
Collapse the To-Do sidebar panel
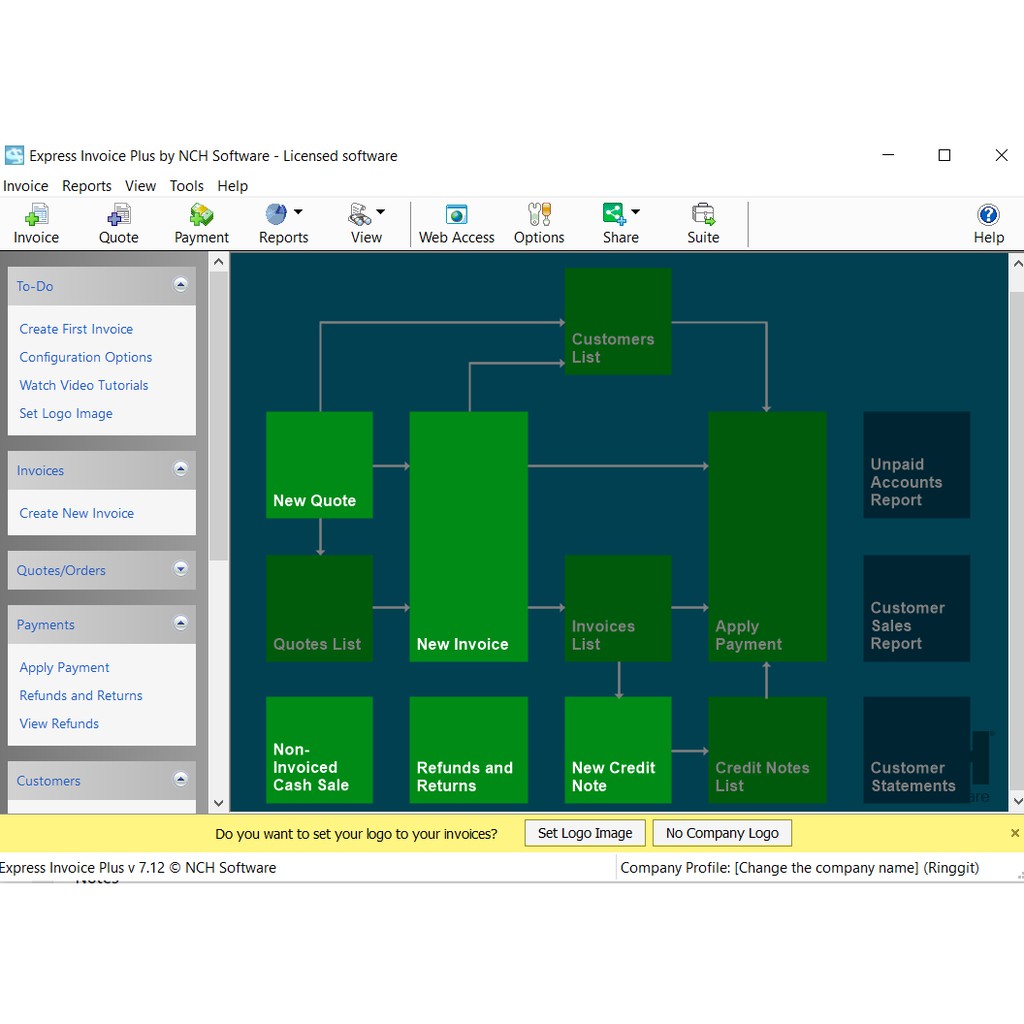[181, 285]
